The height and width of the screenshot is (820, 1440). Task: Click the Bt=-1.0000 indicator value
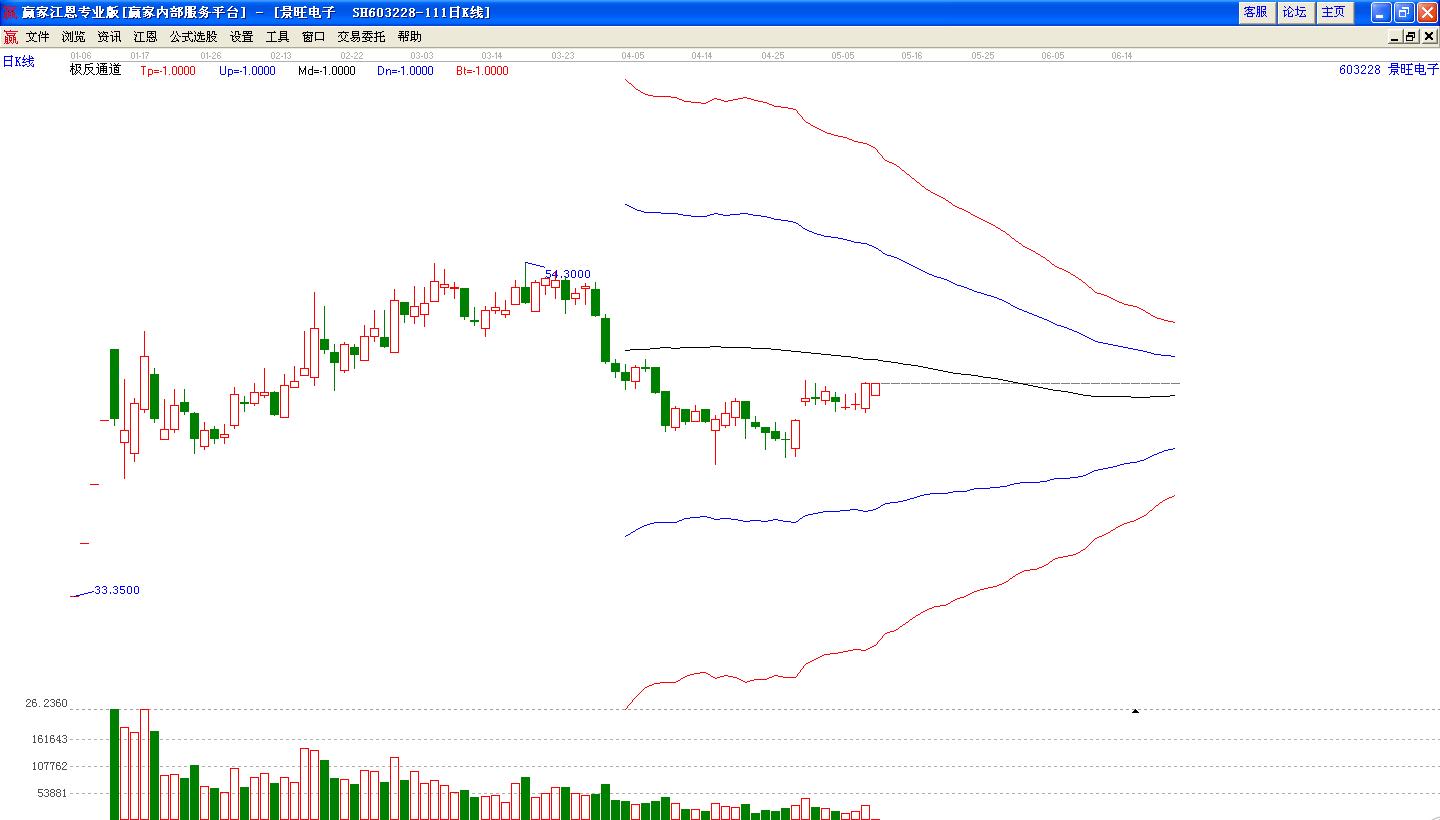[482, 71]
